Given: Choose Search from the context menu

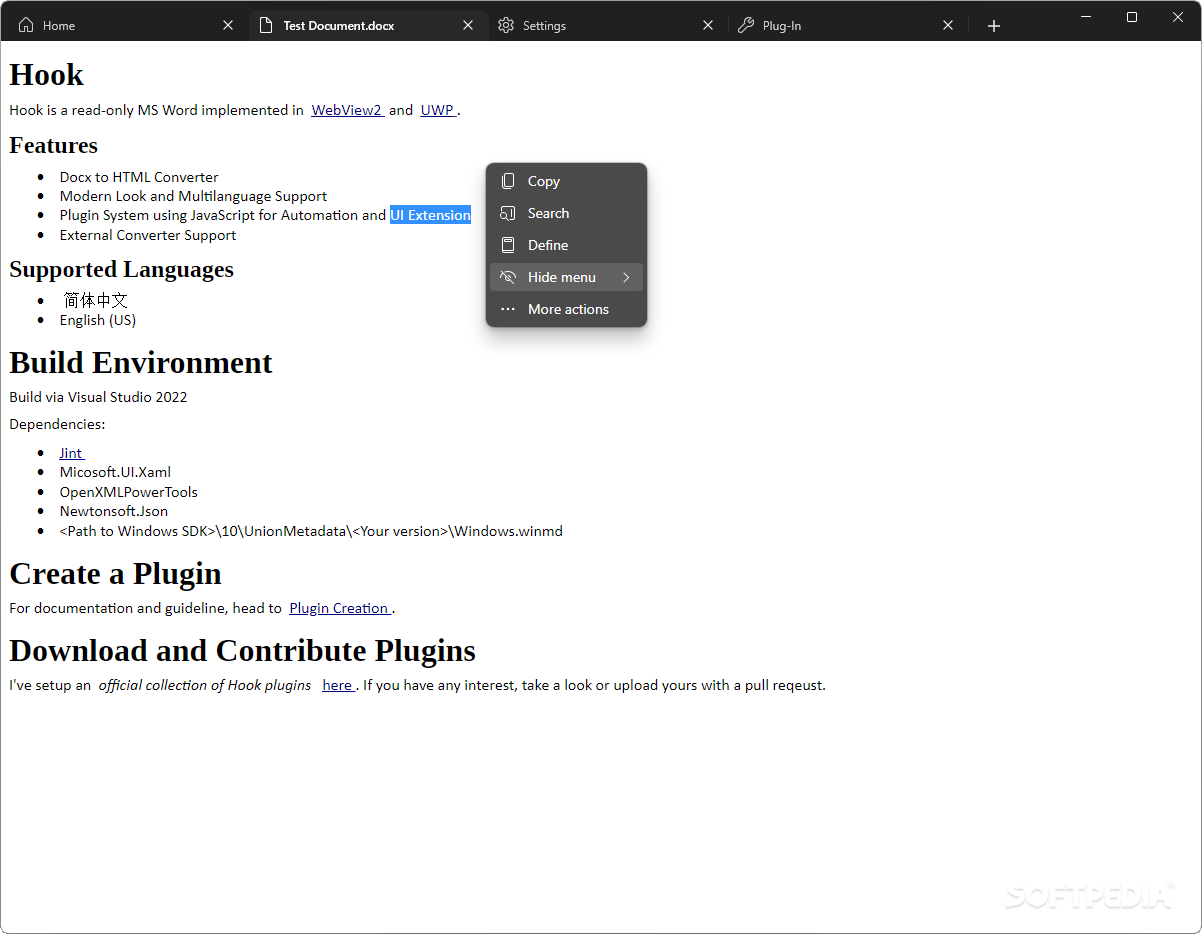Looking at the screenshot, I should 566,213.
